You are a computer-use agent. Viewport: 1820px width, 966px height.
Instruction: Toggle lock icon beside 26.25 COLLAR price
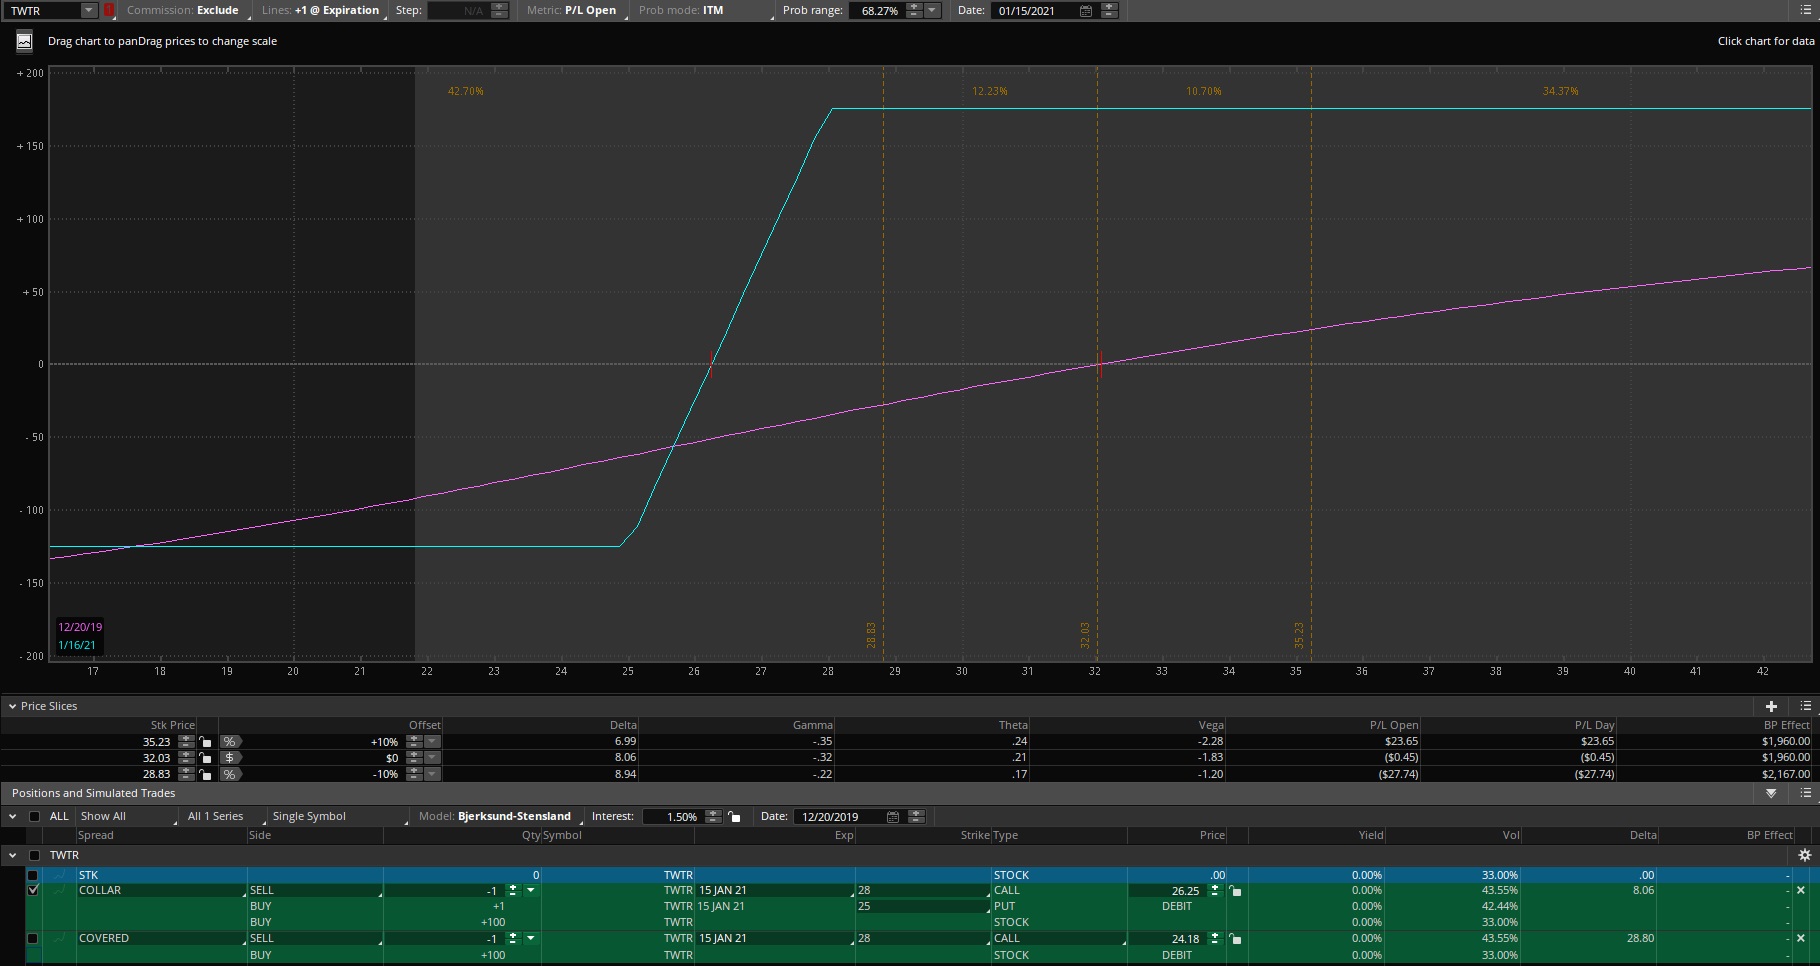pos(1236,891)
